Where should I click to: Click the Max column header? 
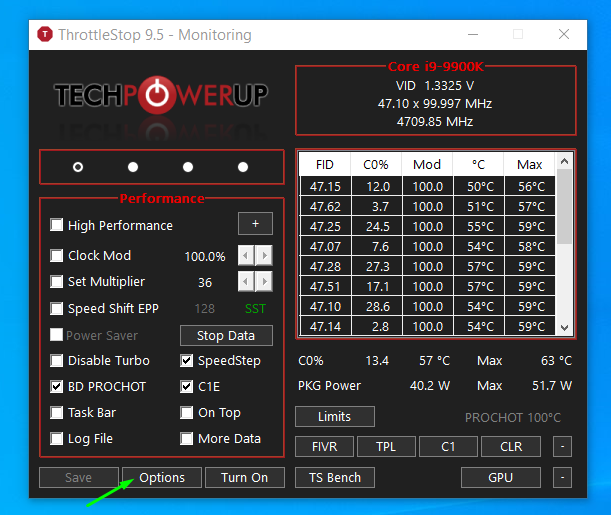point(530,164)
